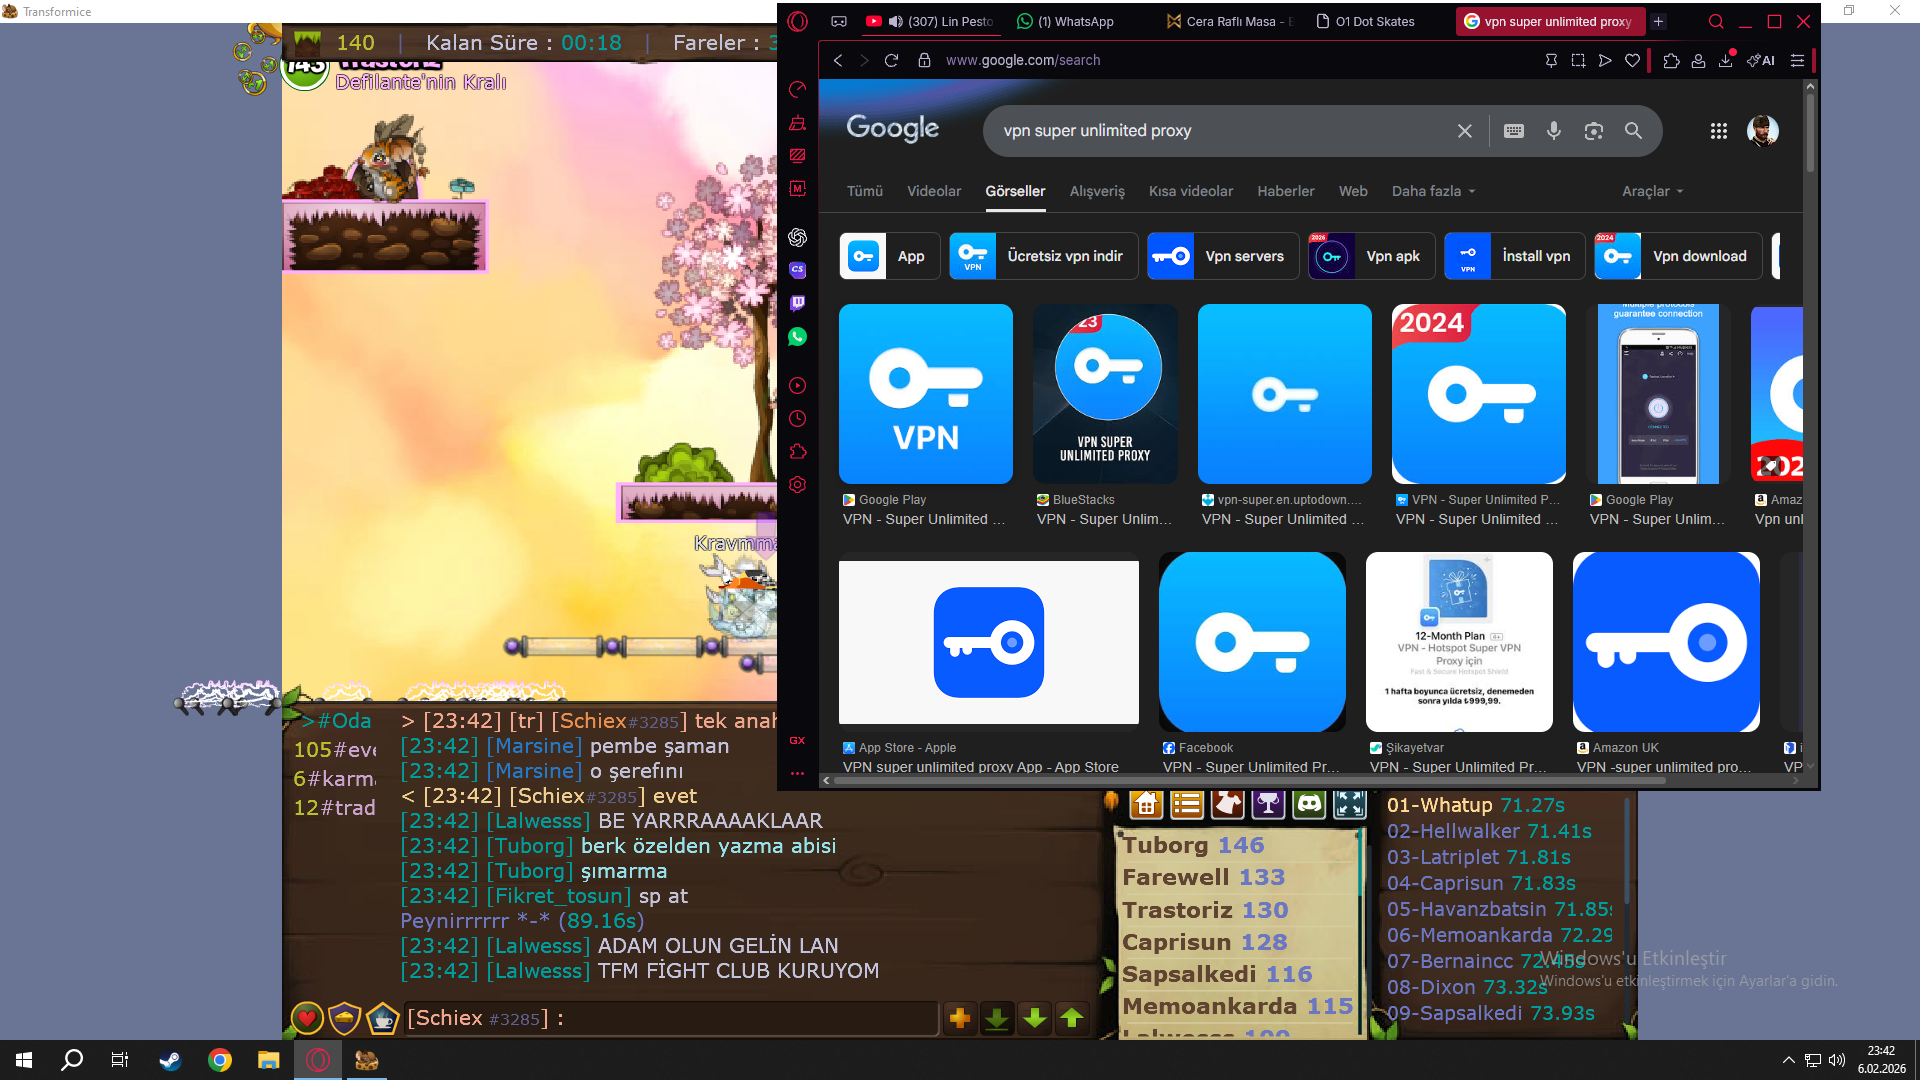This screenshot has width=1920, height=1080.
Task: Launch Steam from the taskbar
Action: point(170,1060)
